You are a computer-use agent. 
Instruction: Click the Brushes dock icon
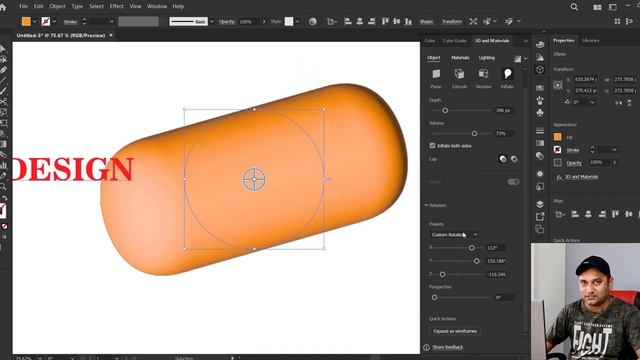tap(540, 100)
